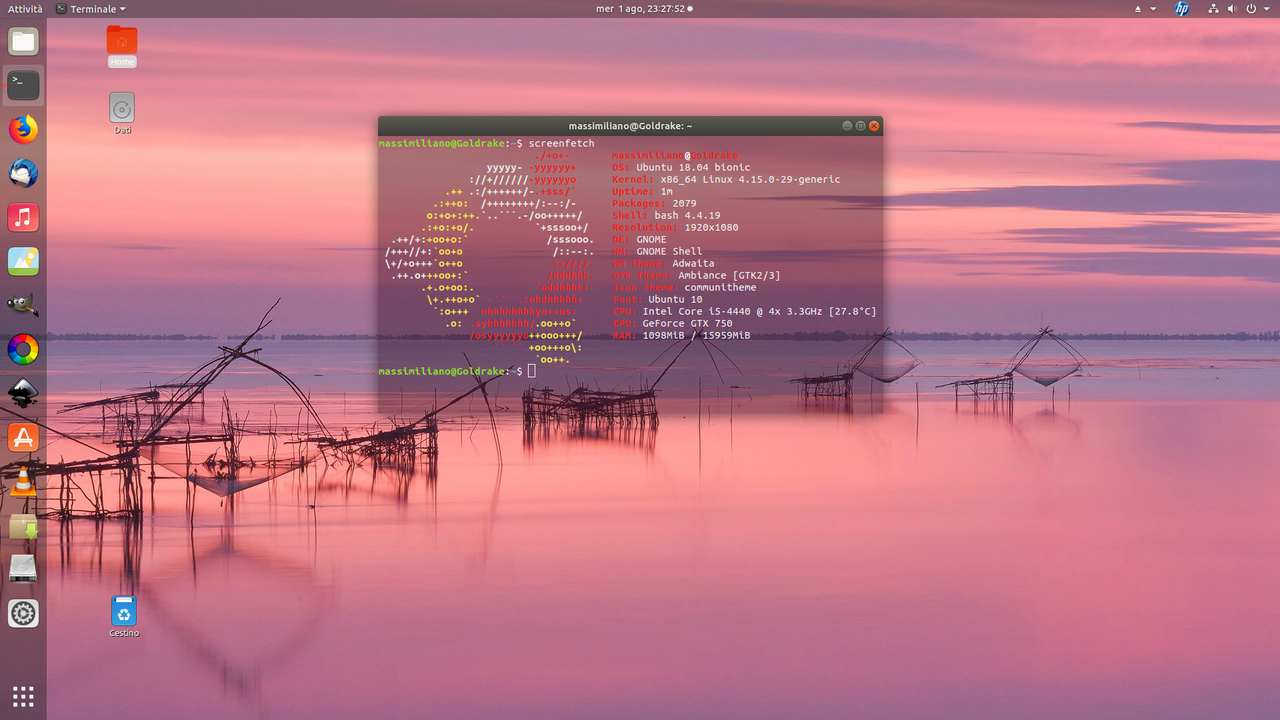Launch GIMP from the dock

[x=23, y=306]
